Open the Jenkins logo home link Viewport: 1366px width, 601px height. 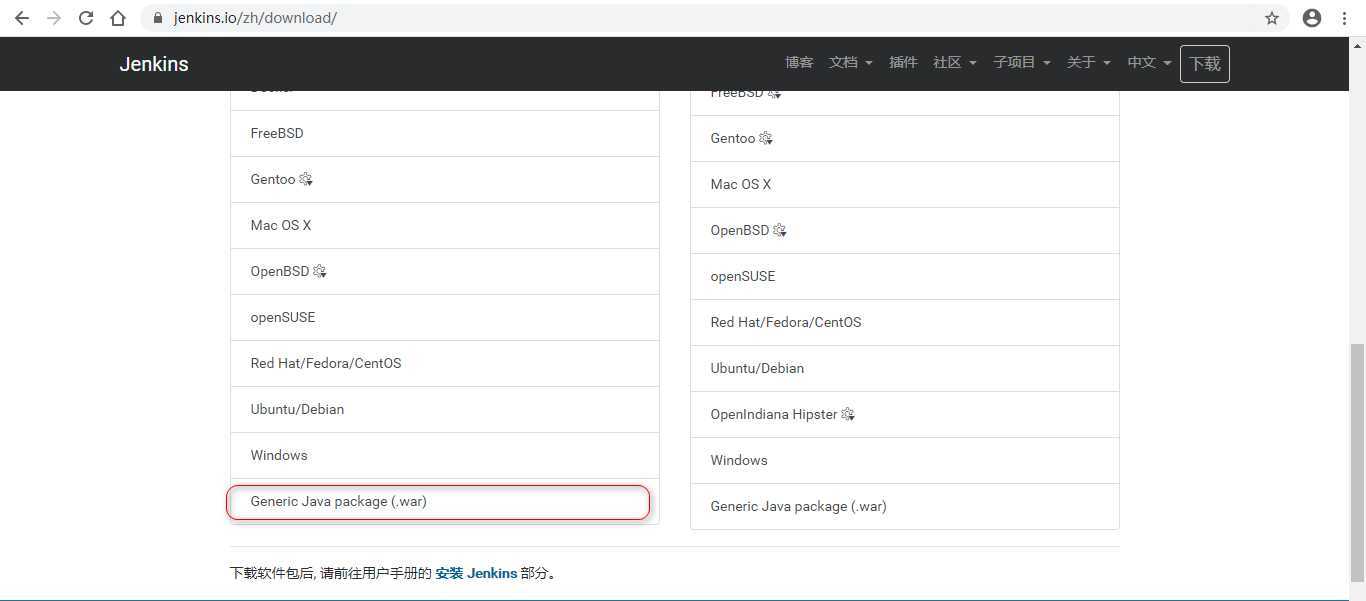(154, 64)
